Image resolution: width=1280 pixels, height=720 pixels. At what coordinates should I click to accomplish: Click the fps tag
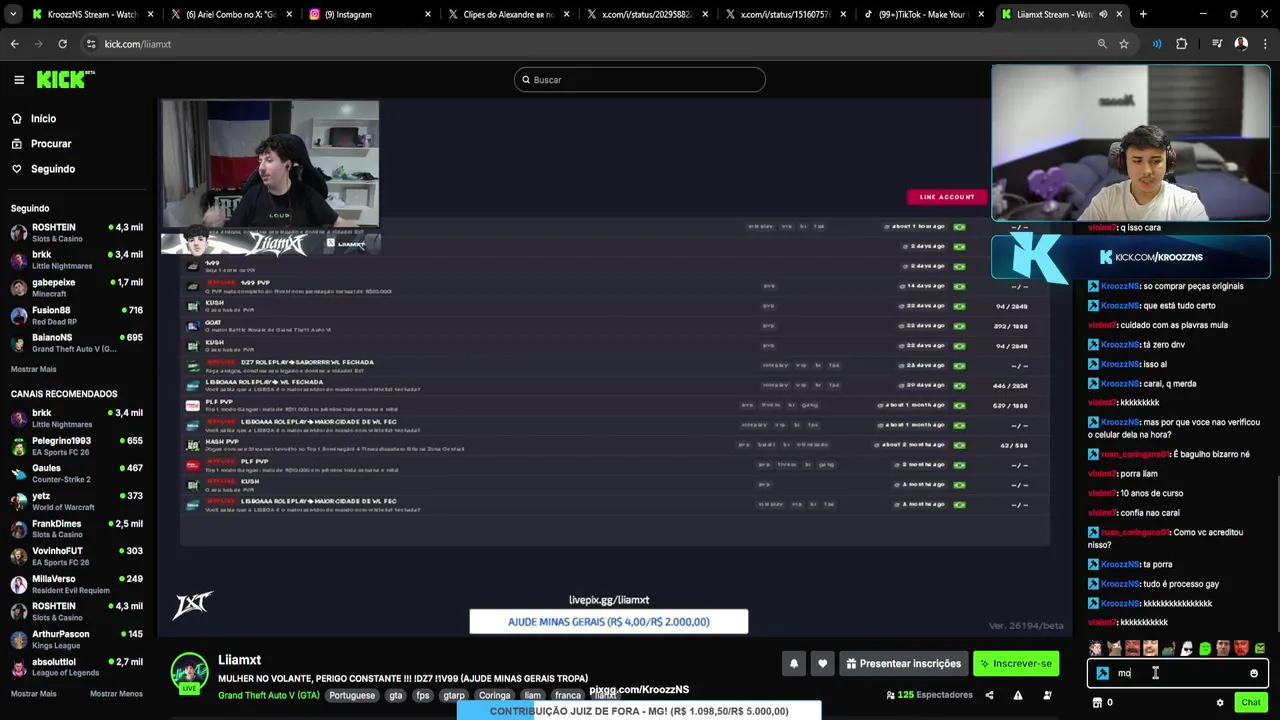click(423, 695)
